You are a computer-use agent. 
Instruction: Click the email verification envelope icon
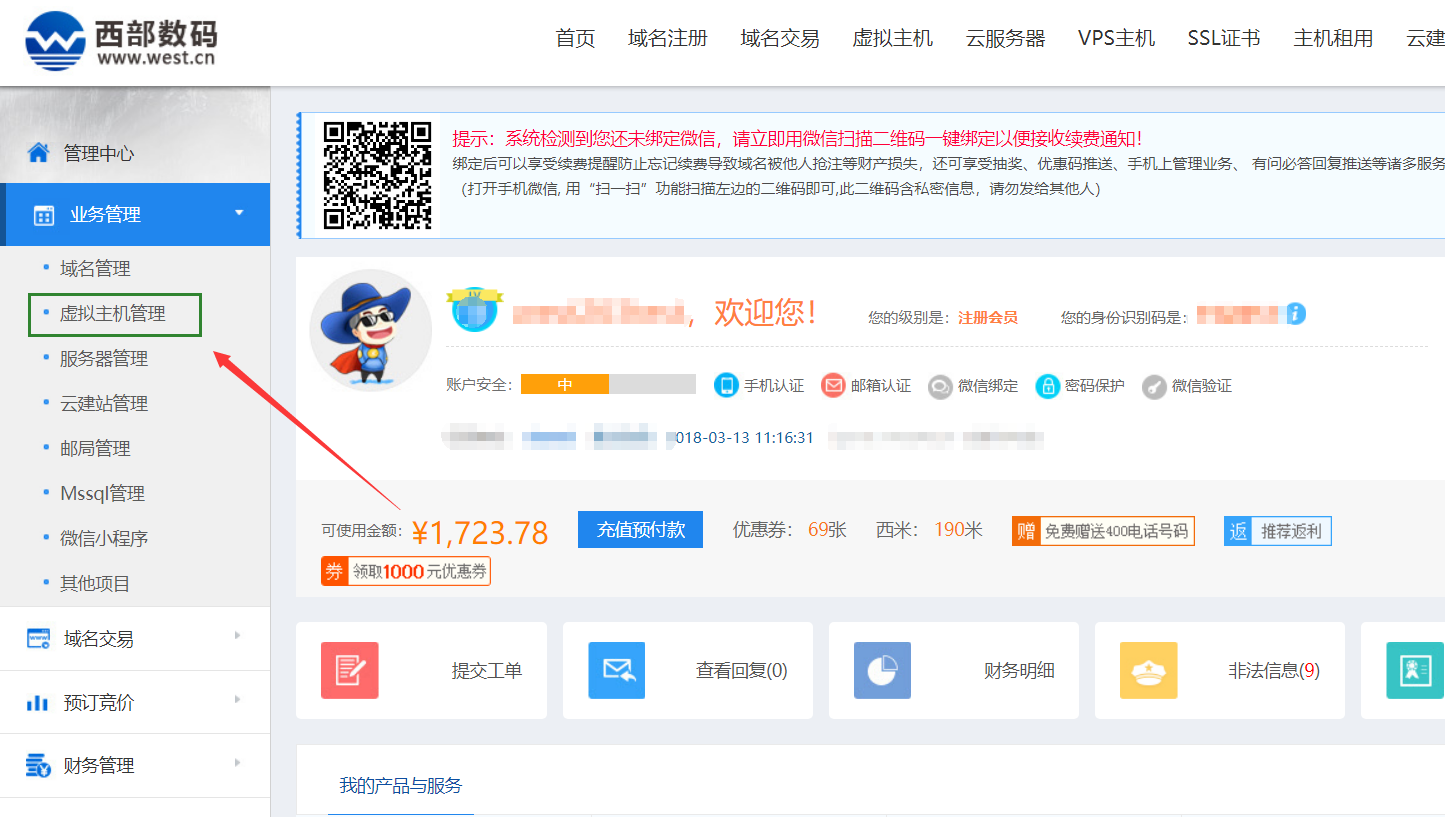(x=833, y=385)
